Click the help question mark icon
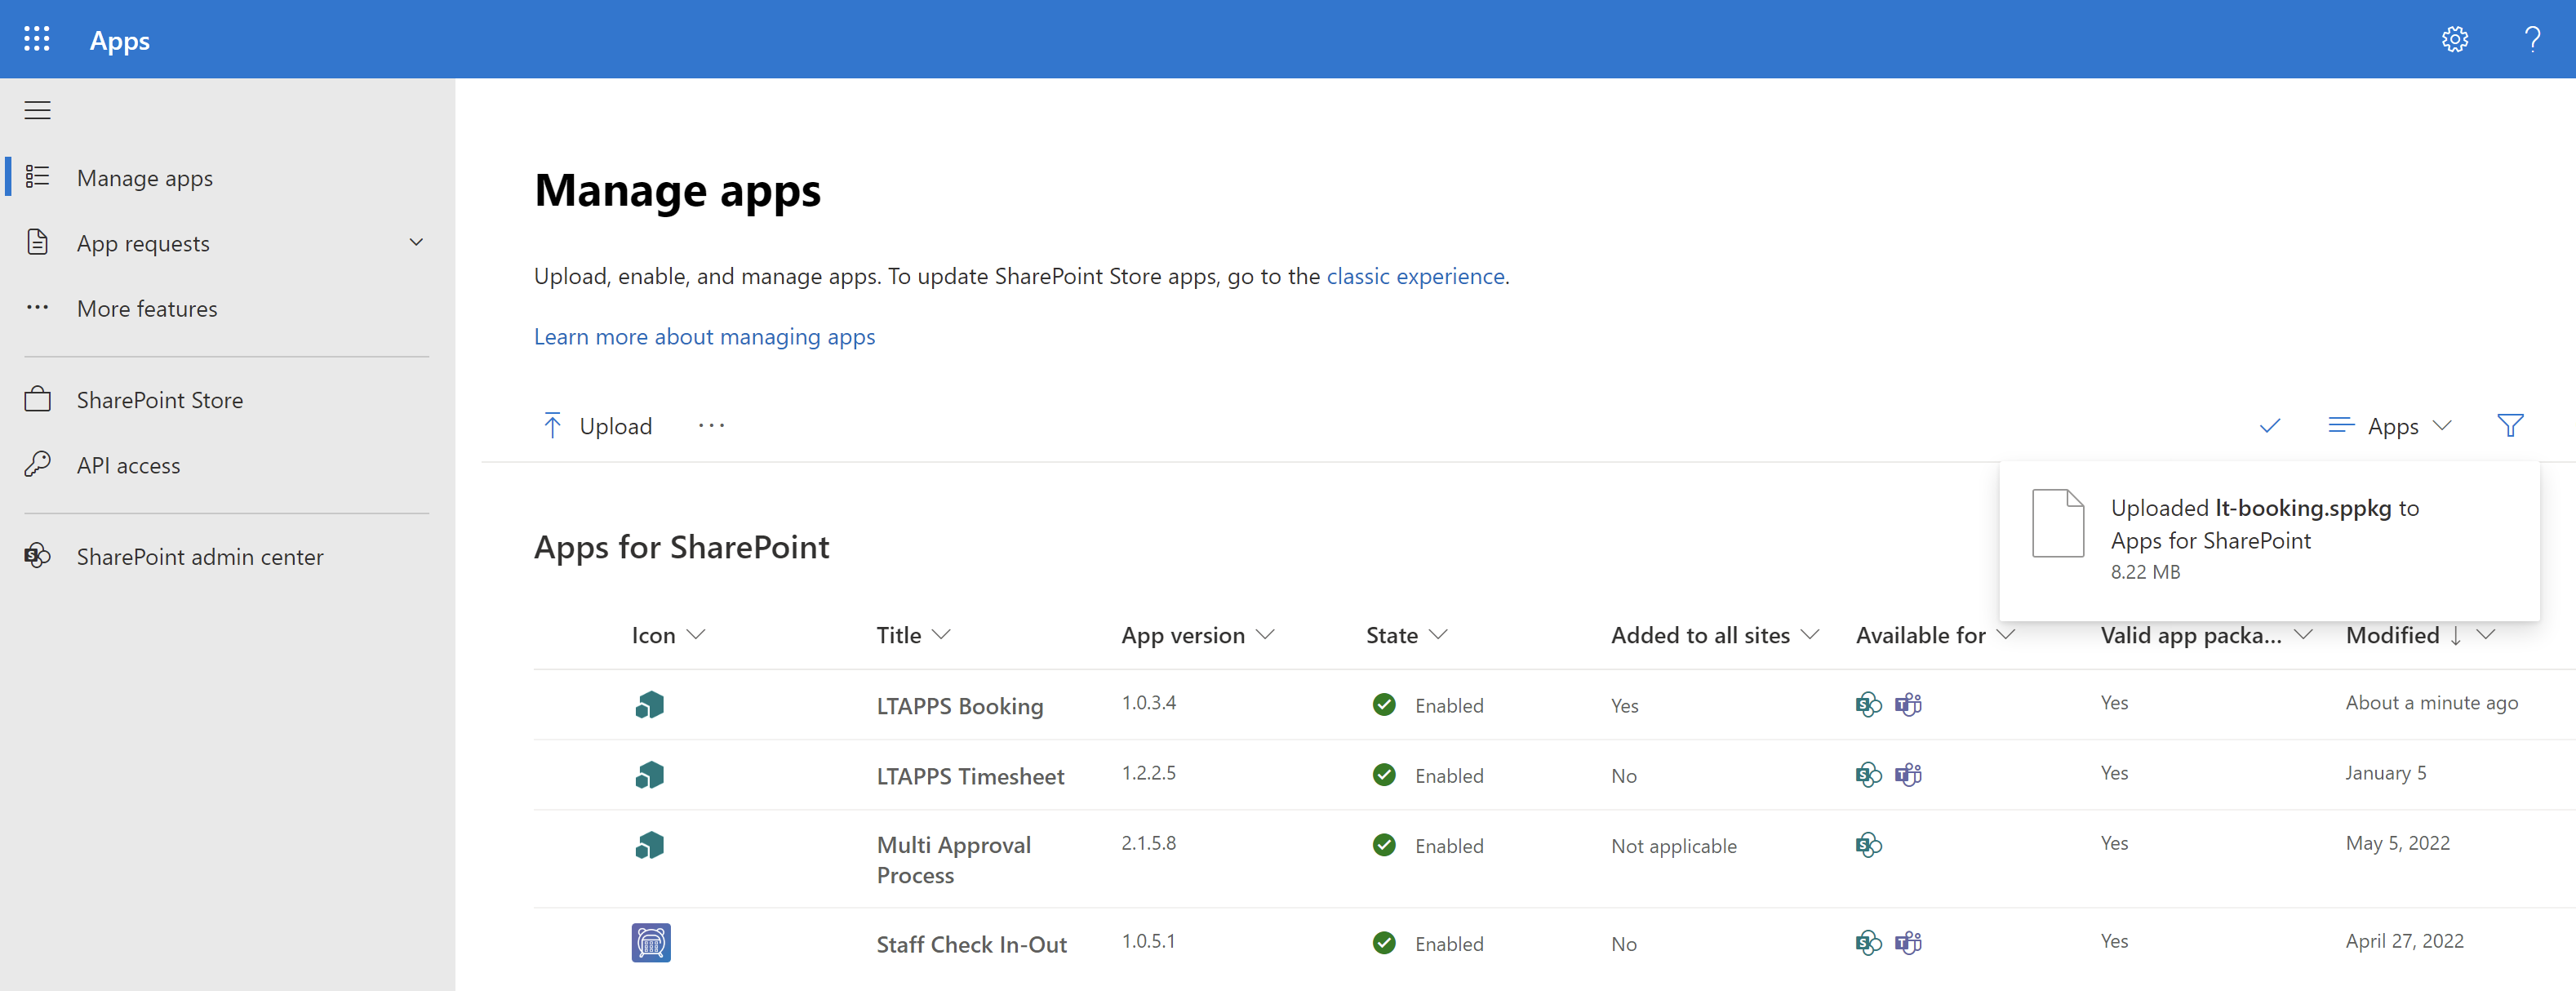 tap(2532, 39)
